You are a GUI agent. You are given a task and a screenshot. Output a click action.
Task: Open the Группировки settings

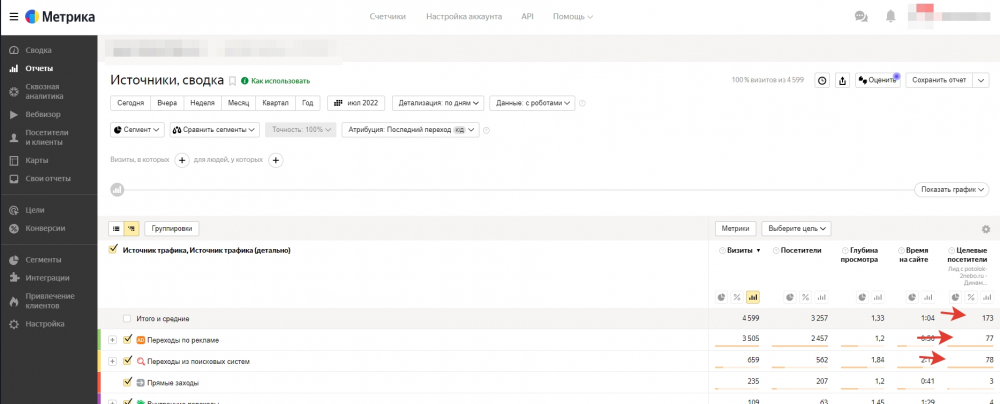pyautogui.click(x=172, y=228)
